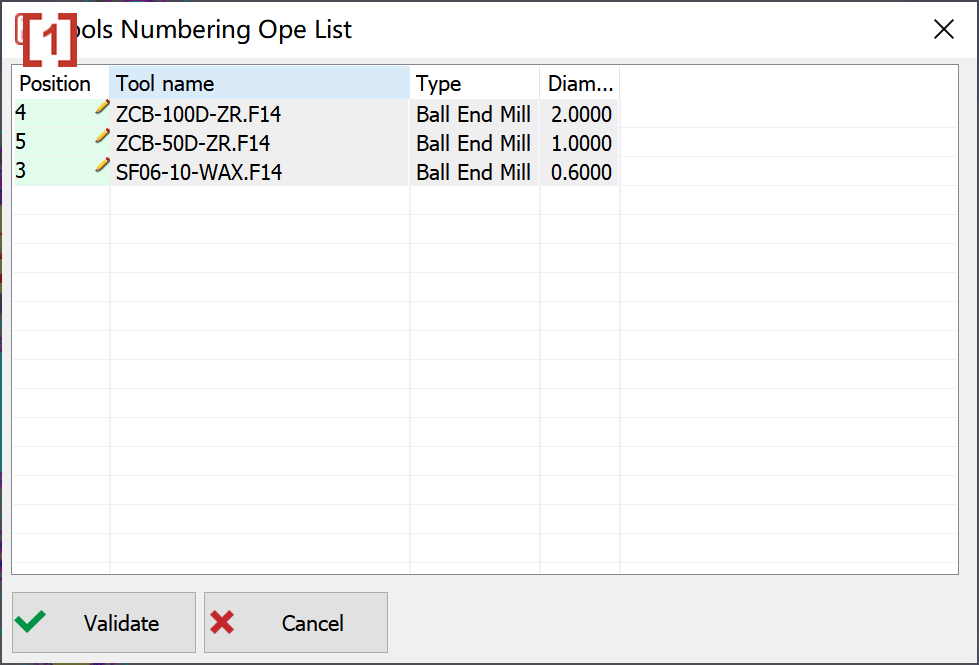
Task: Close the Tools Numbering Ope List dialog
Action: [x=943, y=29]
